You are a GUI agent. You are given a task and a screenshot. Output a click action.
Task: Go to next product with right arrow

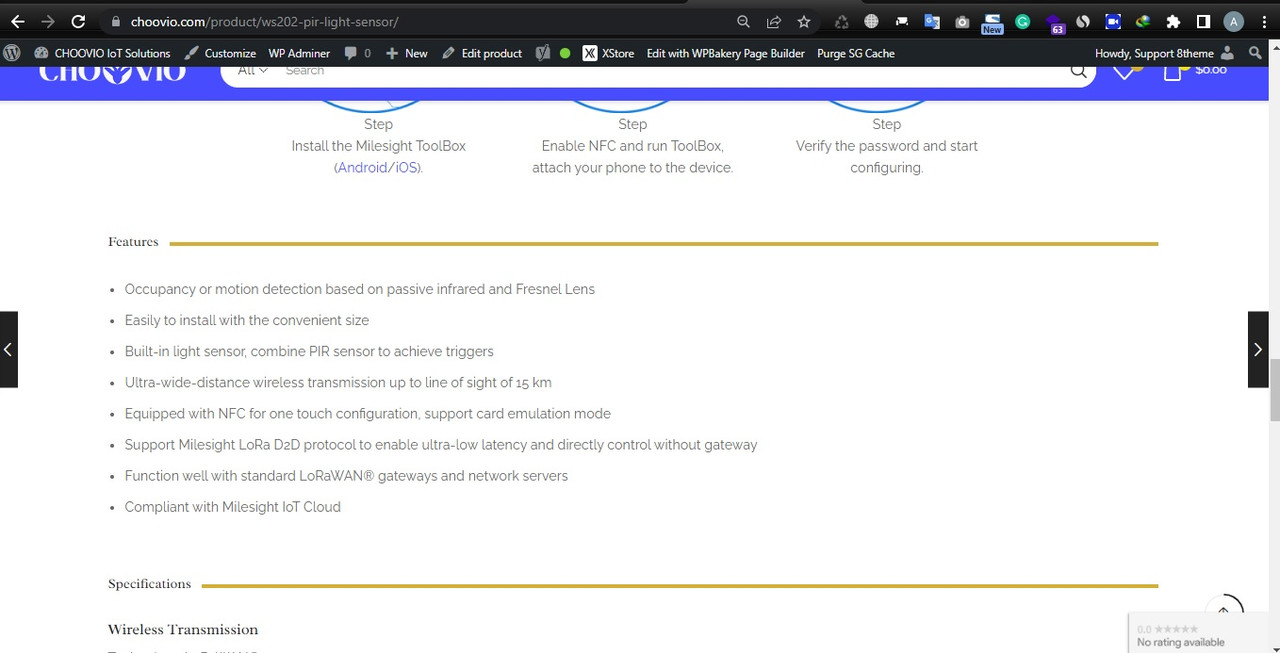(1258, 349)
